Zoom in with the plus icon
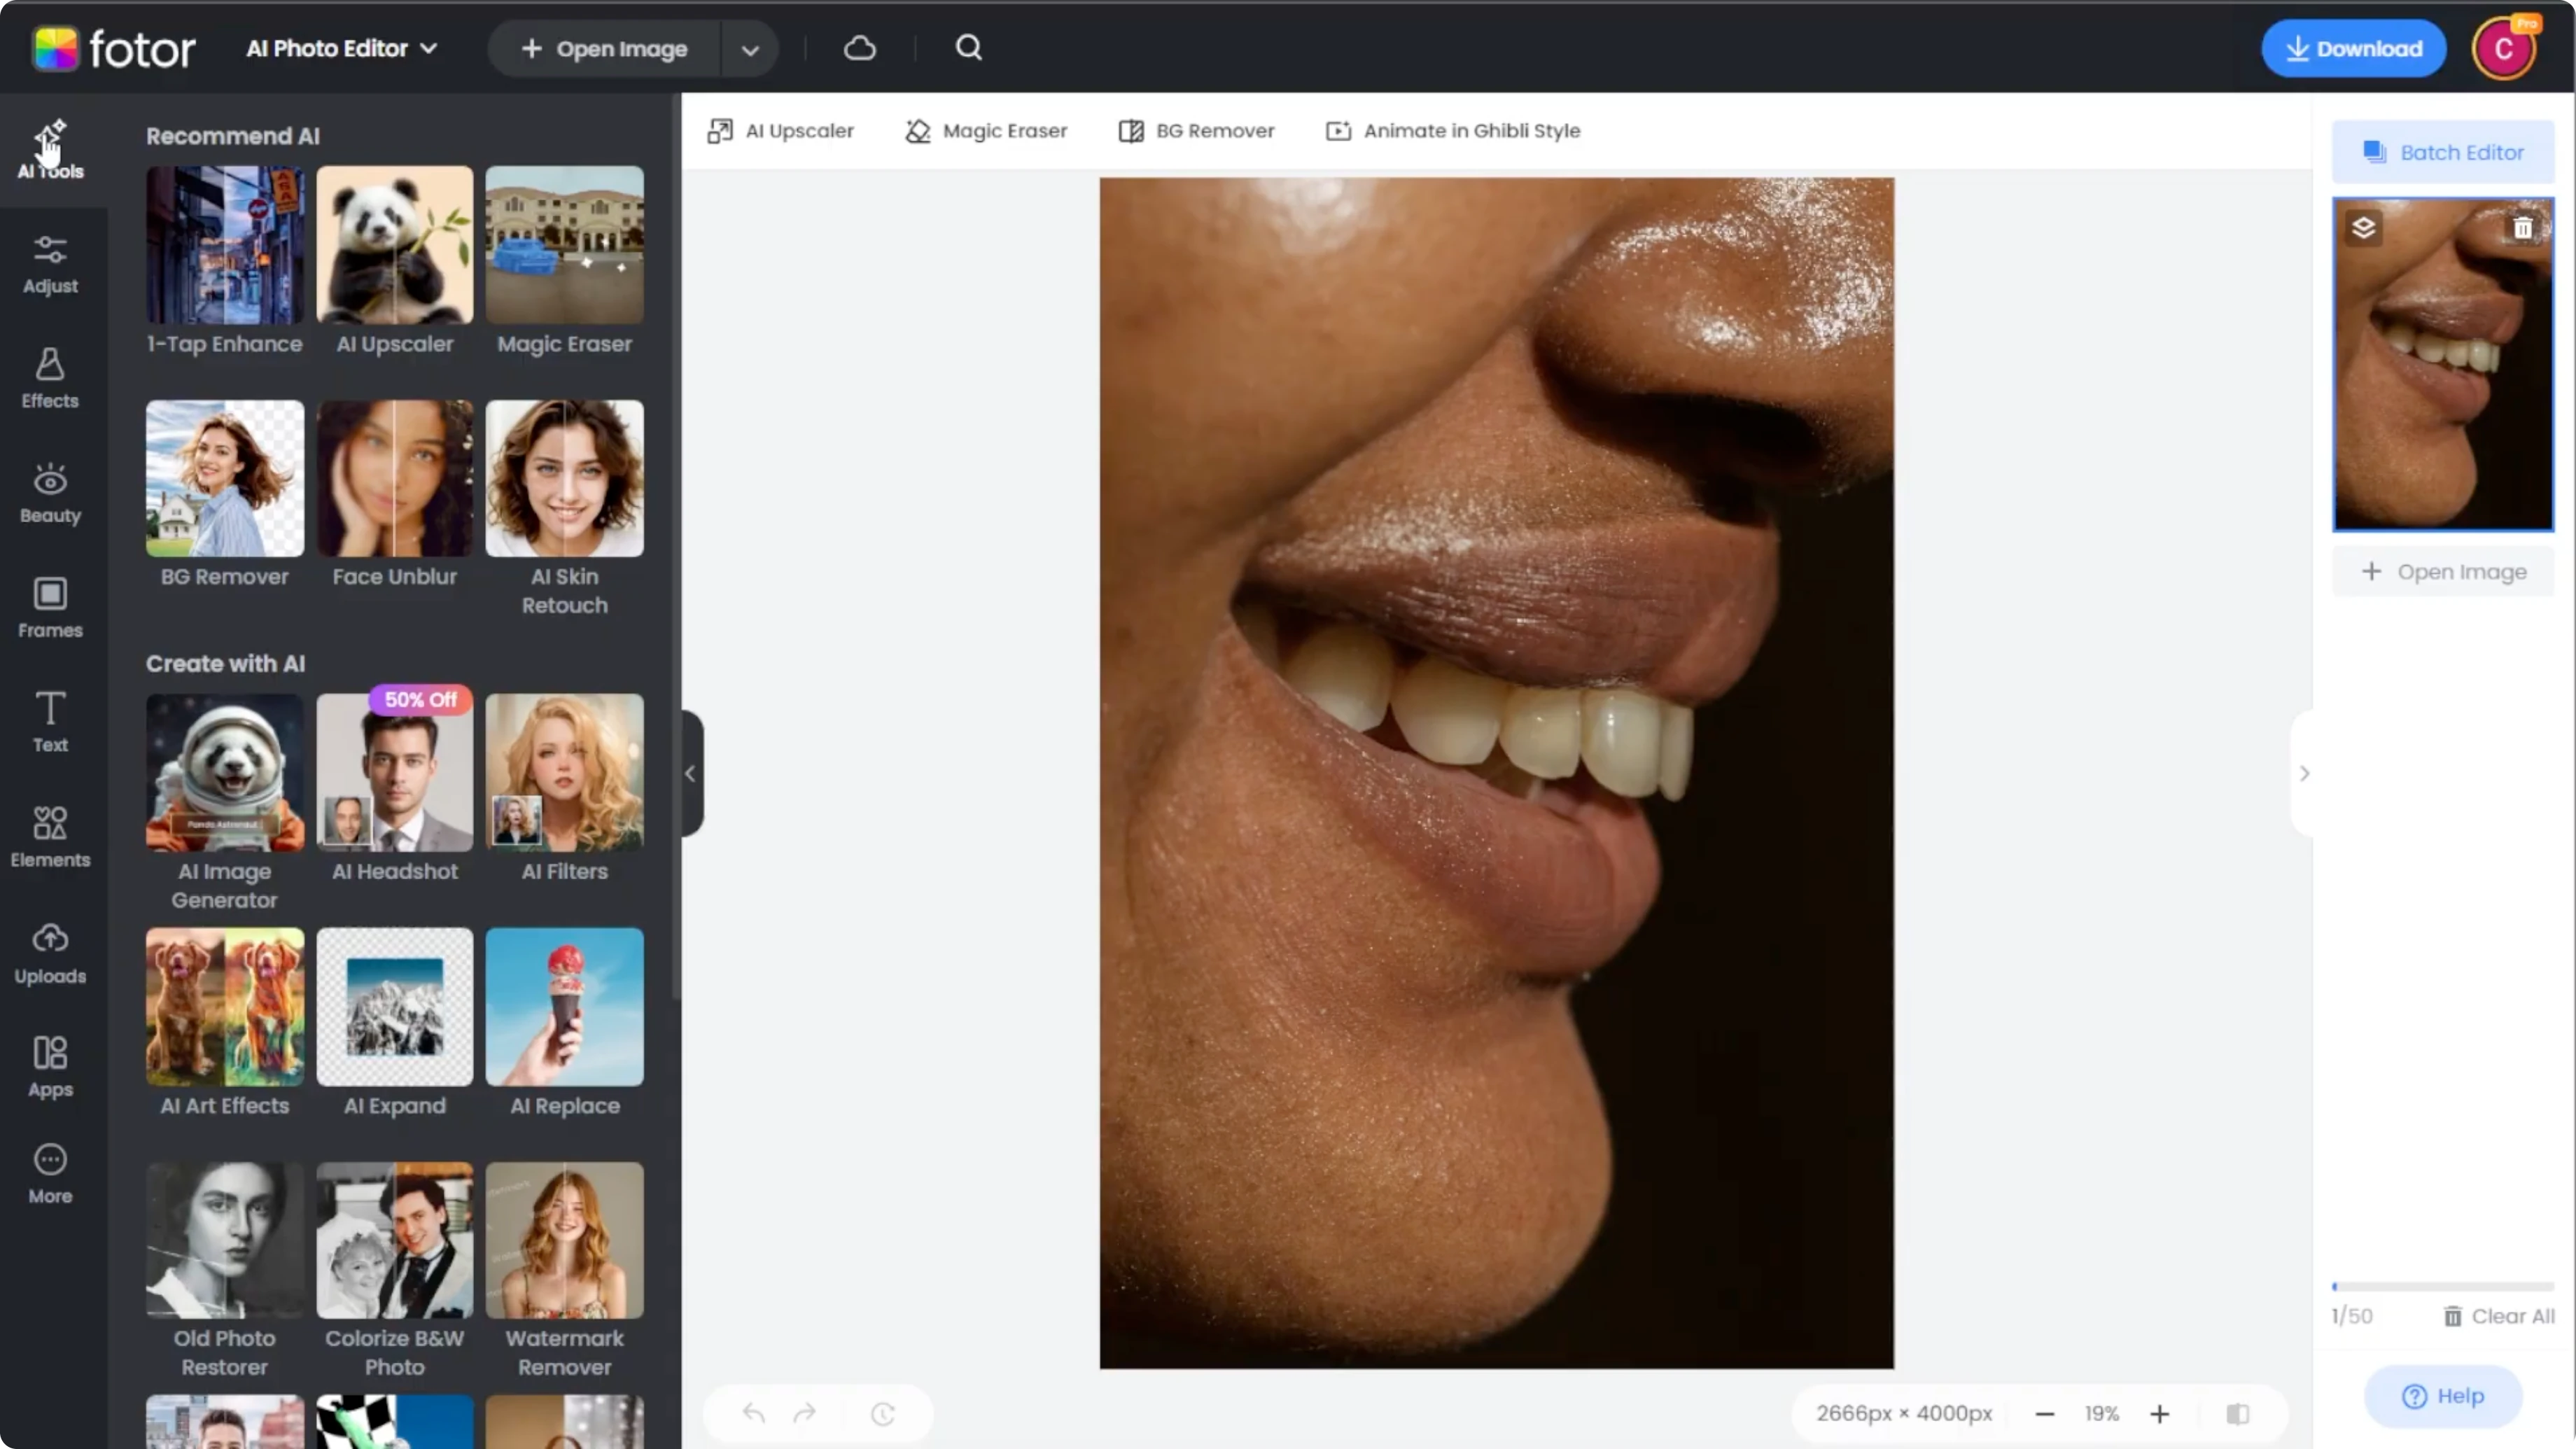 (2160, 1413)
